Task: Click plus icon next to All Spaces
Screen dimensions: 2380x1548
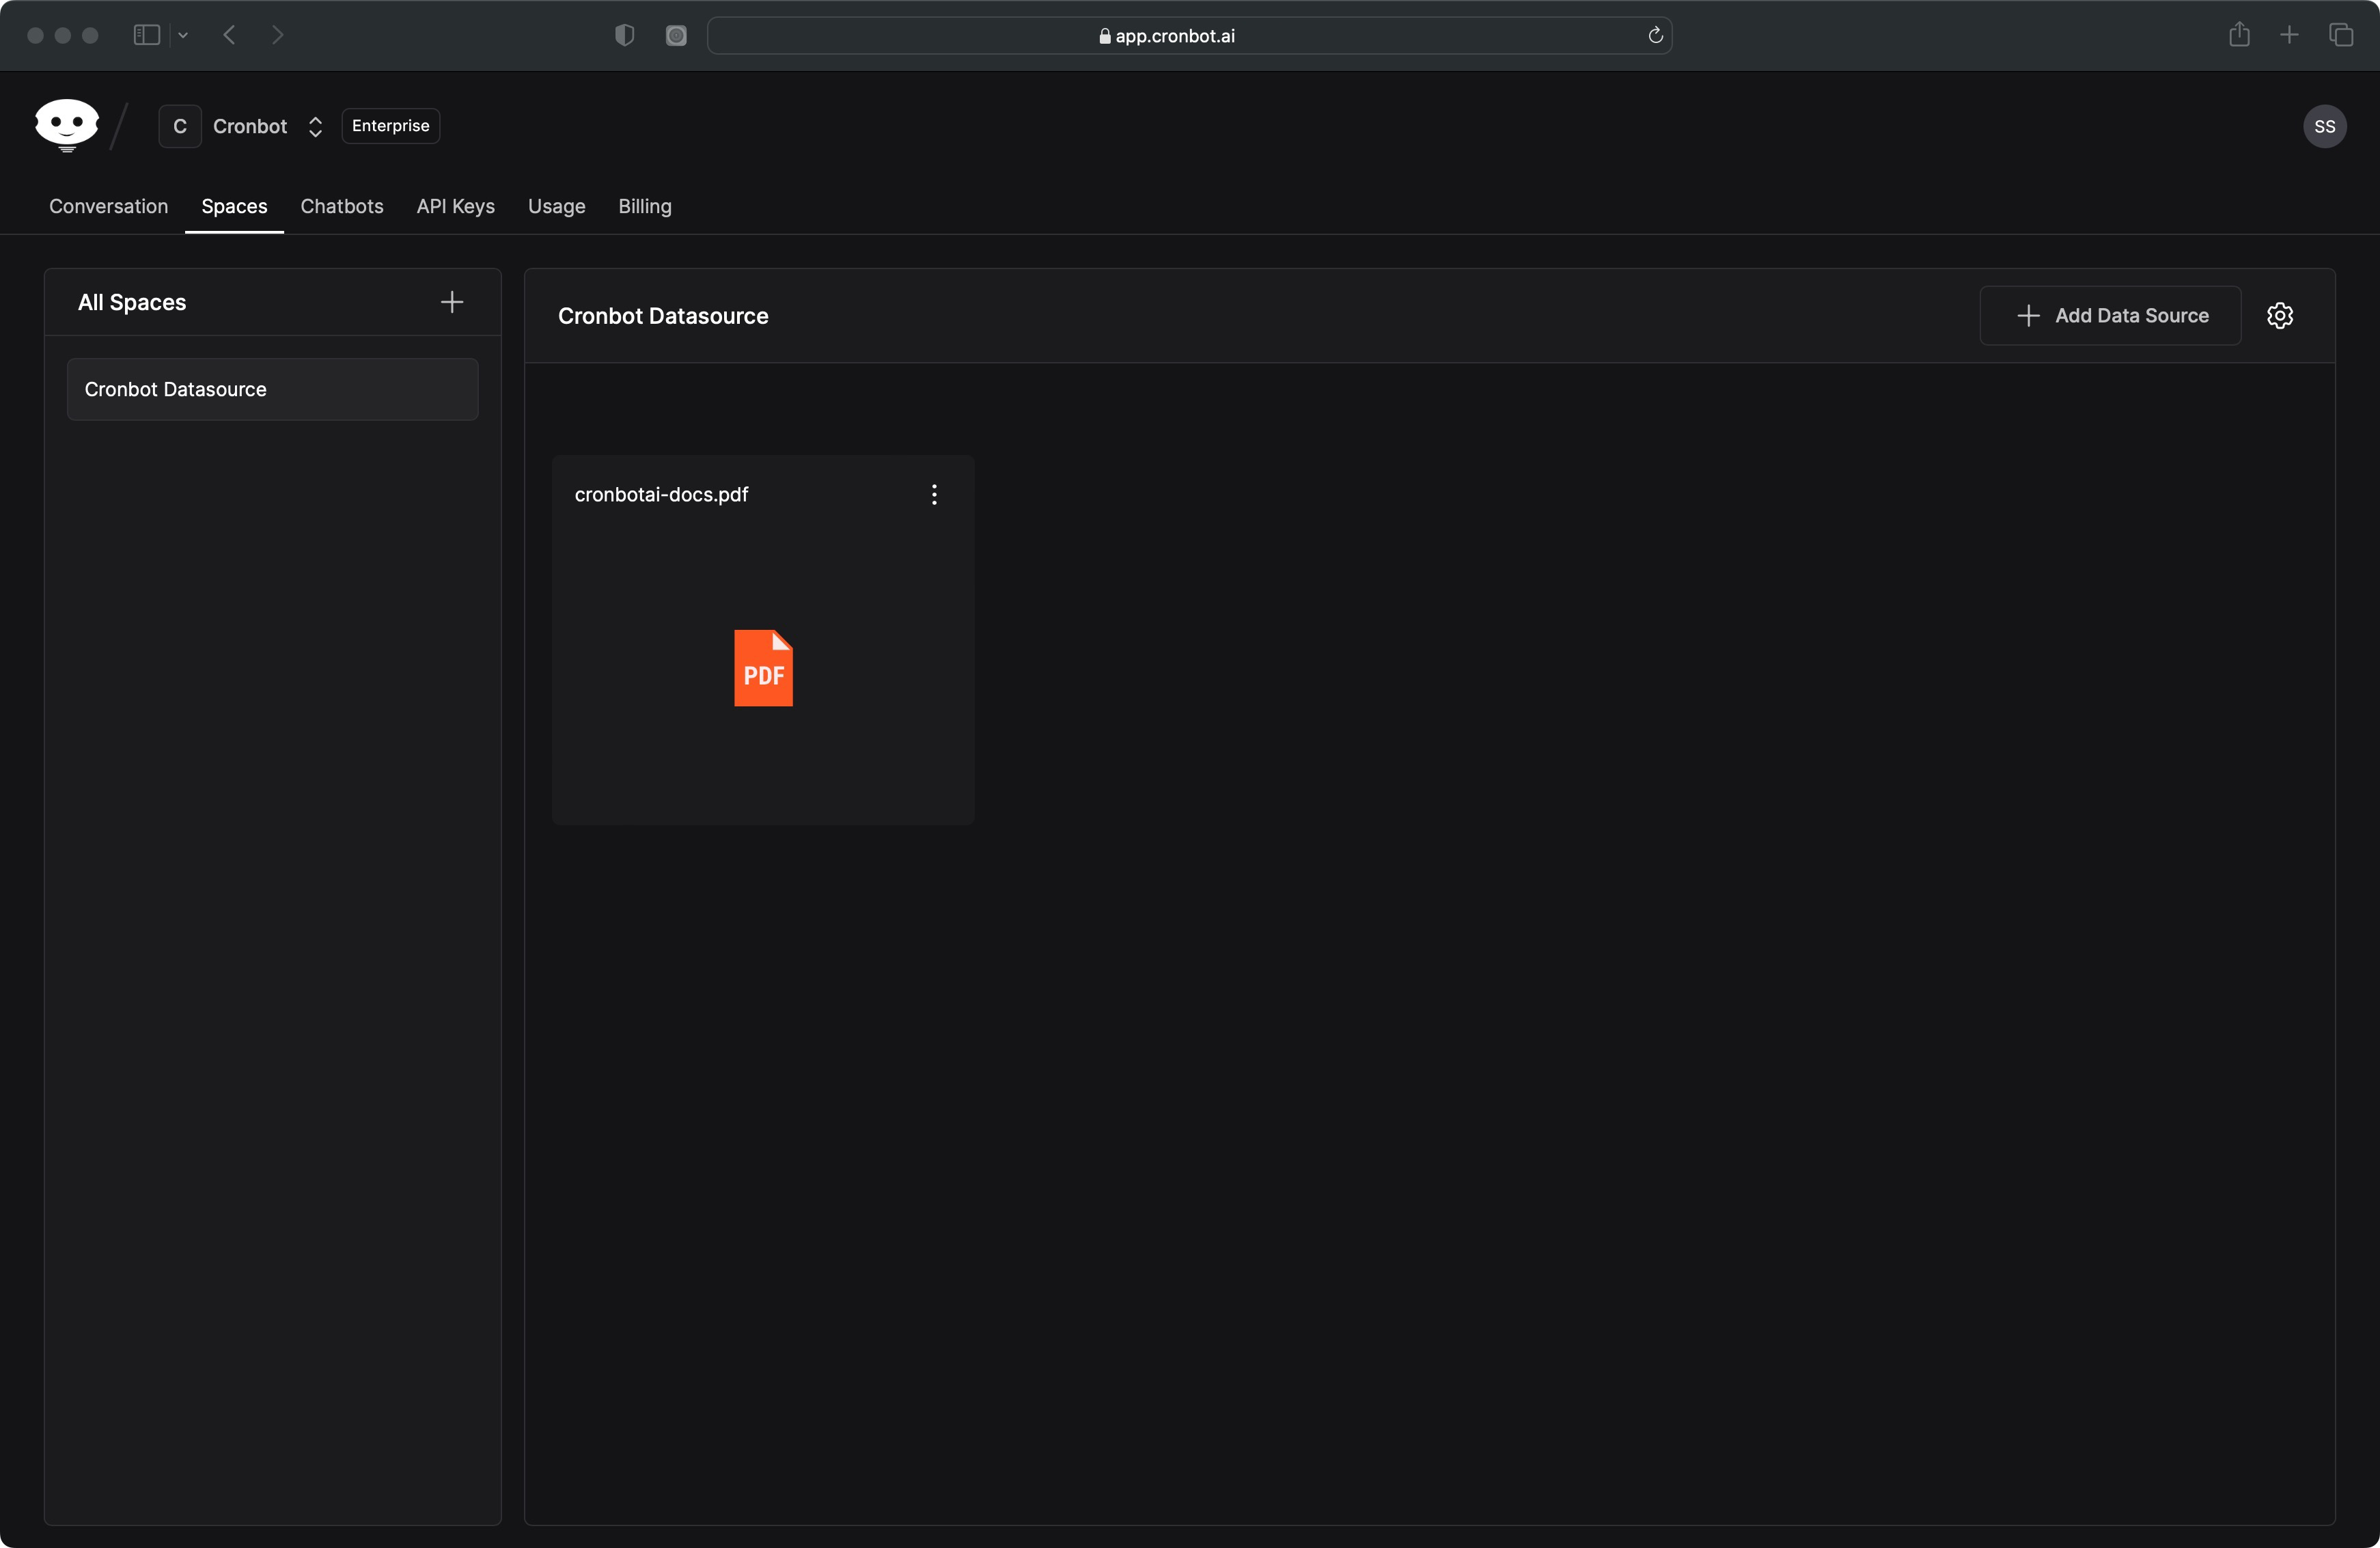Action: 452,302
